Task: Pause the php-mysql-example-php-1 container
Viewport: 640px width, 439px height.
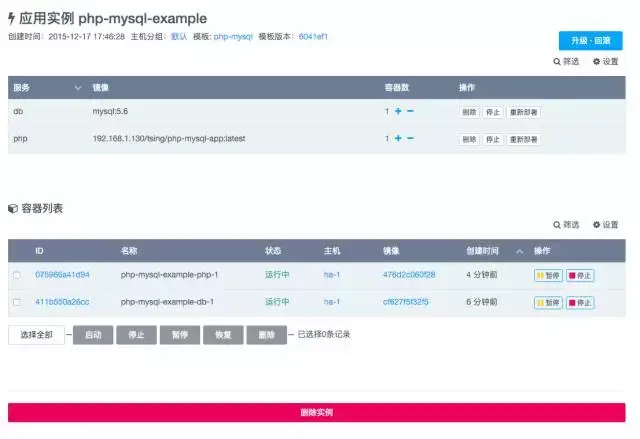Action: [x=548, y=276]
